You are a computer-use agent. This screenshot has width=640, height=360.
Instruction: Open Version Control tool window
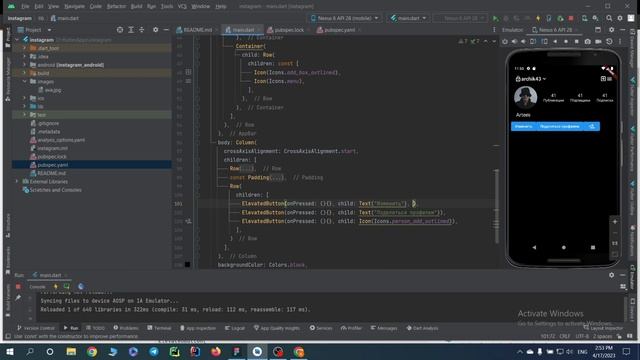(36, 328)
